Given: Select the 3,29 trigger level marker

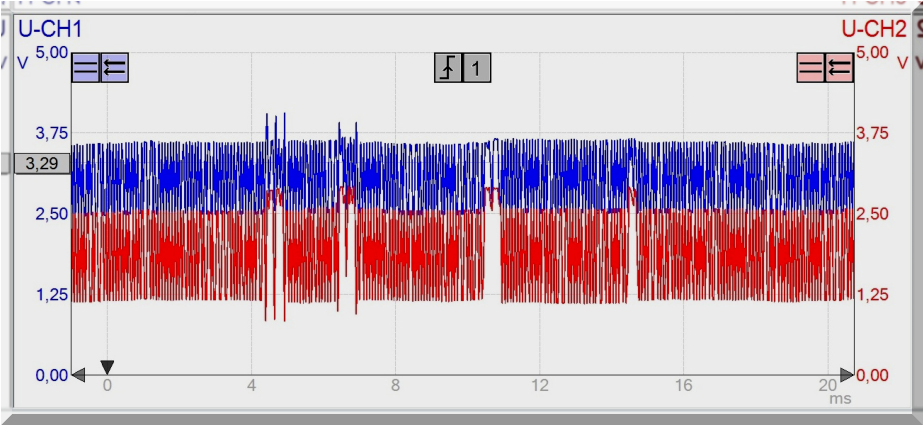Looking at the screenshot, I should pos(40,163).
